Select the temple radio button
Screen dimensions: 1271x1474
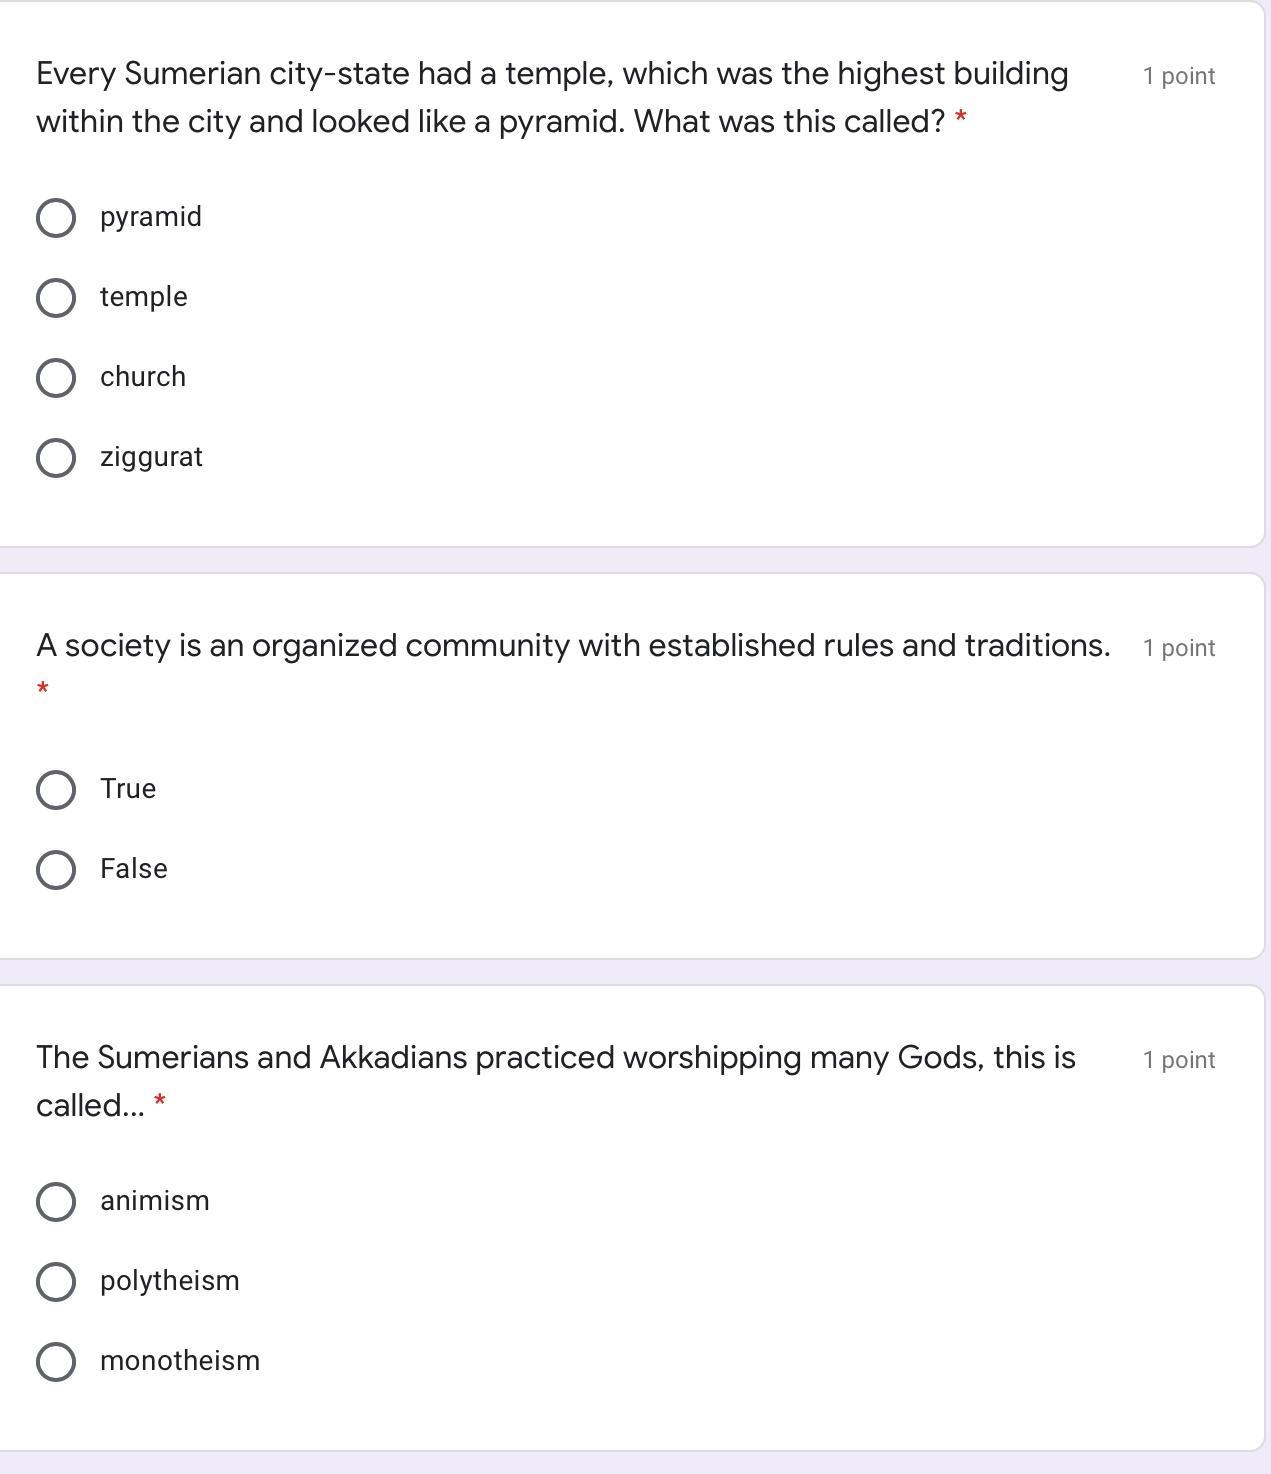click(x=56, y=298)
